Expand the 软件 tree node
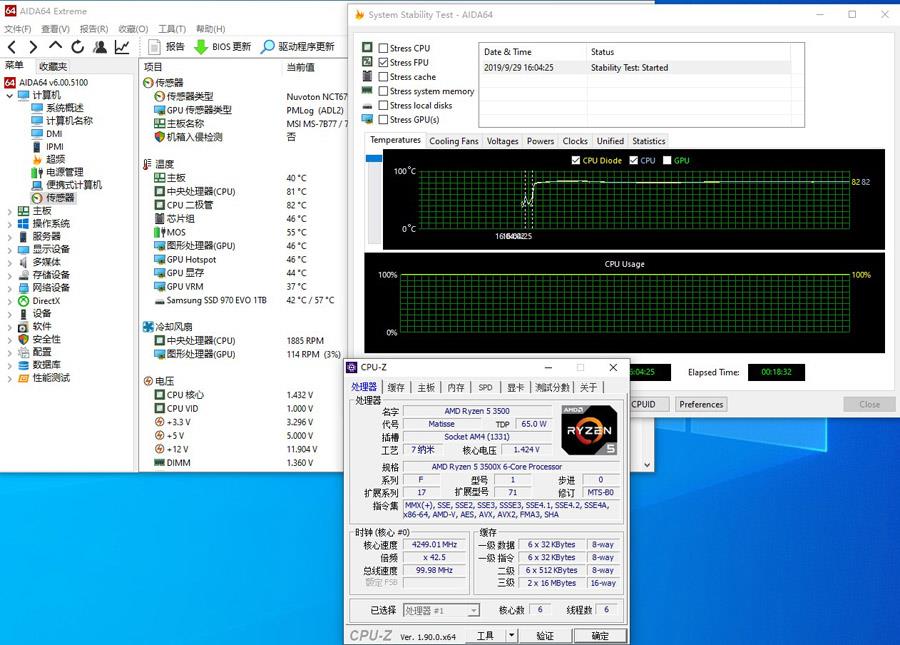900x645 pixels. pos(9,327)
